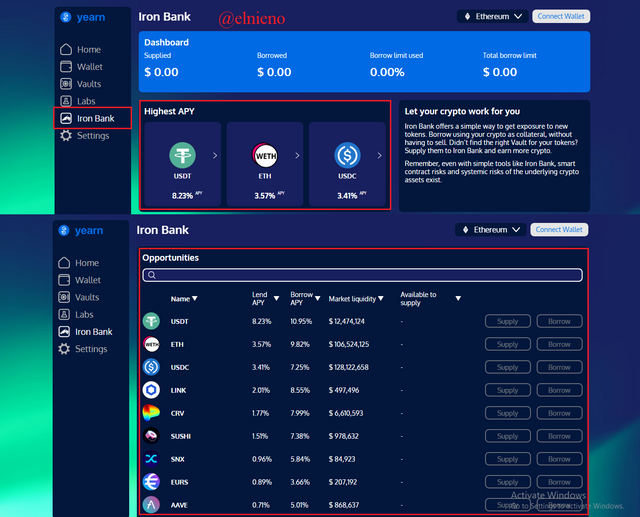Click the Wallet icon in lower sidebar
Viewport: 640px width, 517px height.
pos(64,280)
